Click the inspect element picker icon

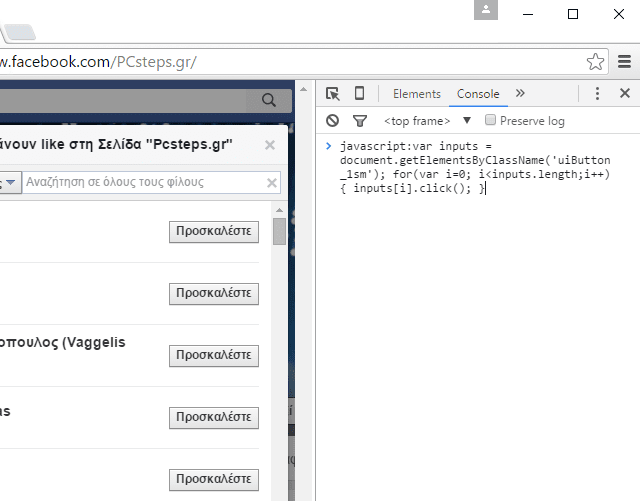(x=333, y=94)
